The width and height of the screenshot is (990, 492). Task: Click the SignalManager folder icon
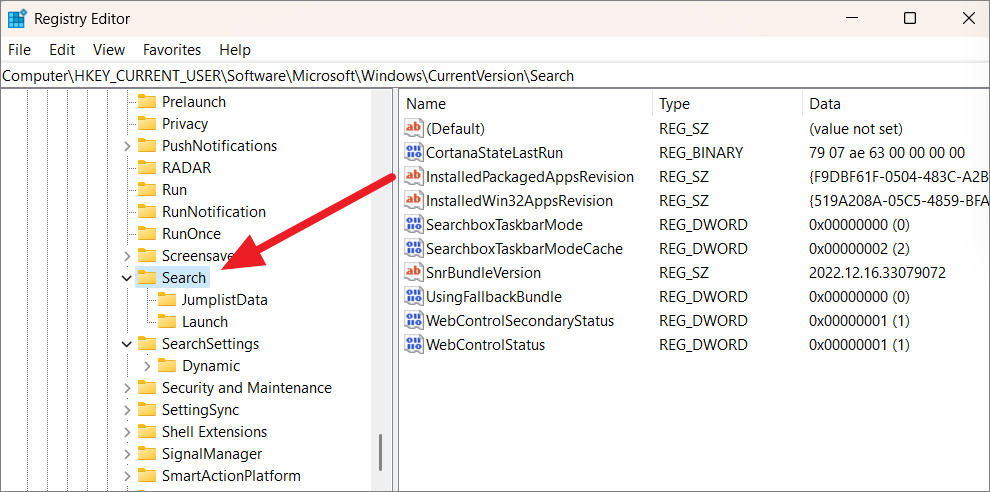146,453
